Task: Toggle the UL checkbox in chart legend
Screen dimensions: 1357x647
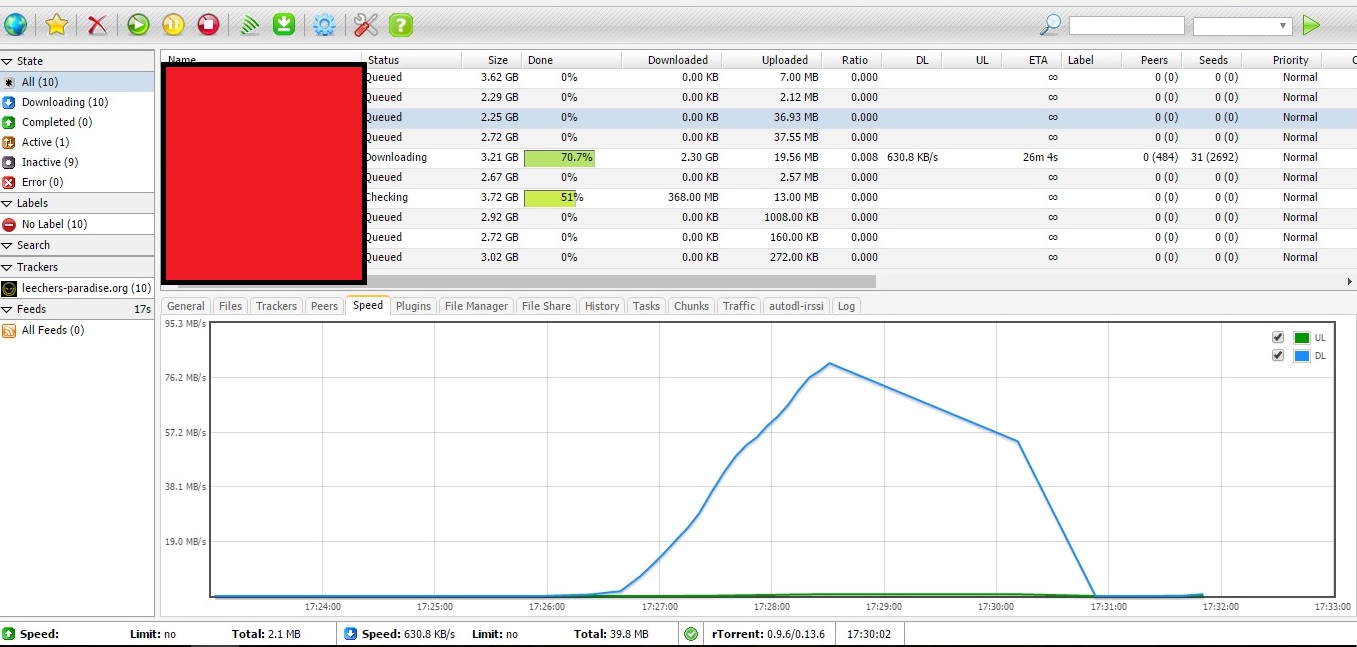Action: pyautogui.click(x=1277, y=337)
